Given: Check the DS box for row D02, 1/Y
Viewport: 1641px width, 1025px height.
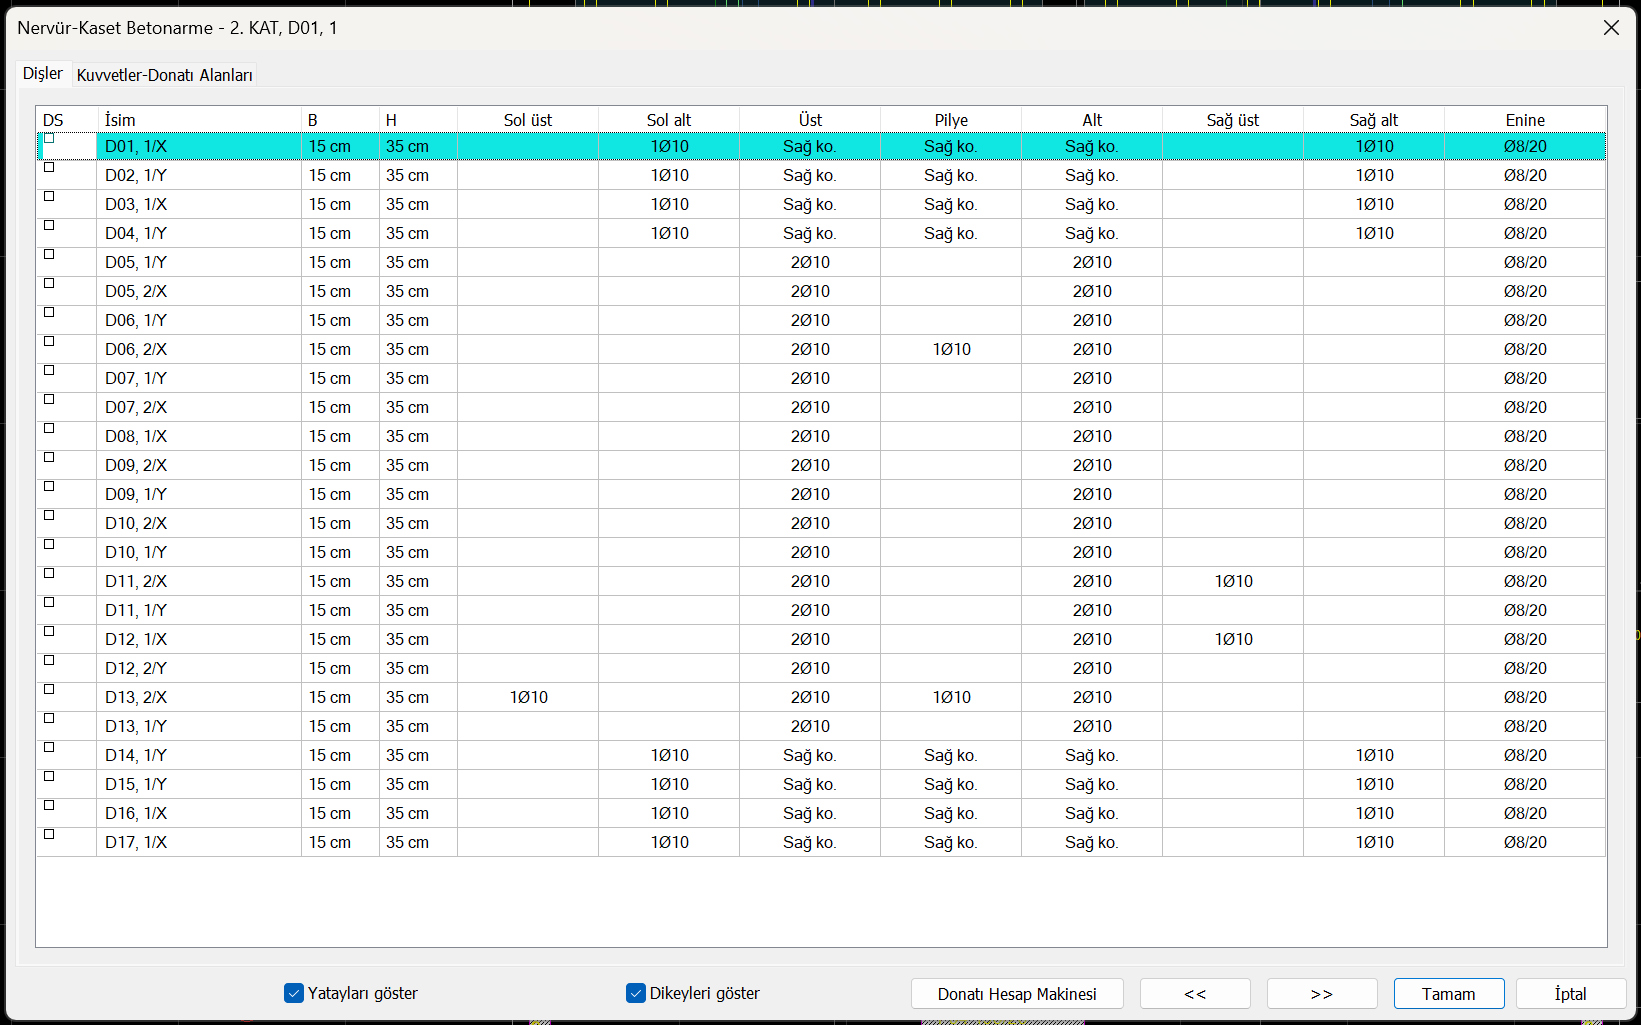Looking at the screenshot, I should 49,168.
